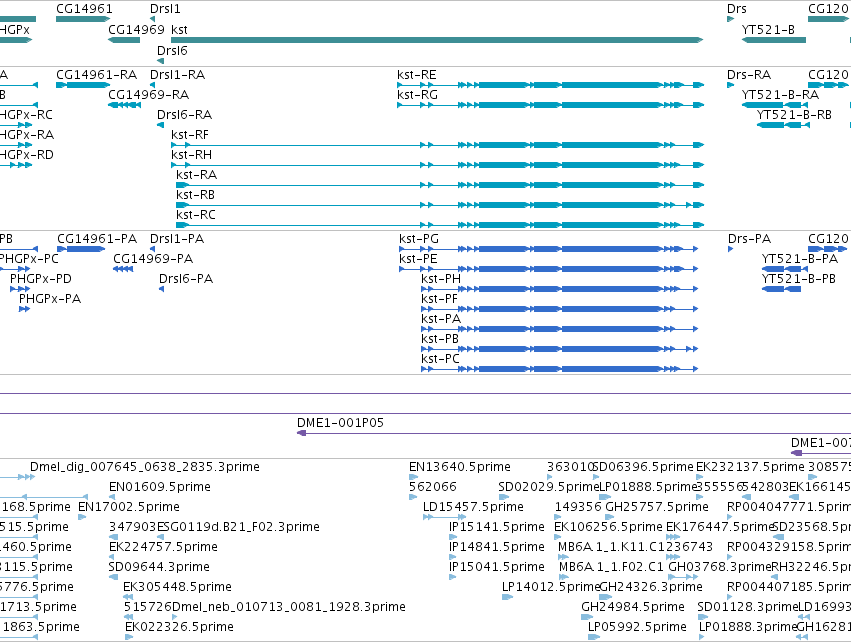Click EST IP14841.5prime
Viewport: 851px width, 642px height.
point(497,547)
